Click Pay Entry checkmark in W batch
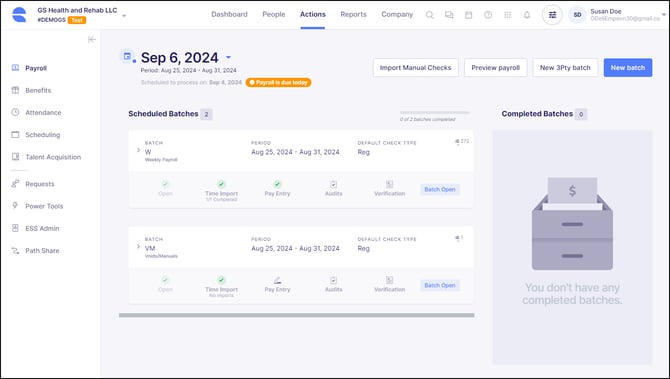 [277, 184]
